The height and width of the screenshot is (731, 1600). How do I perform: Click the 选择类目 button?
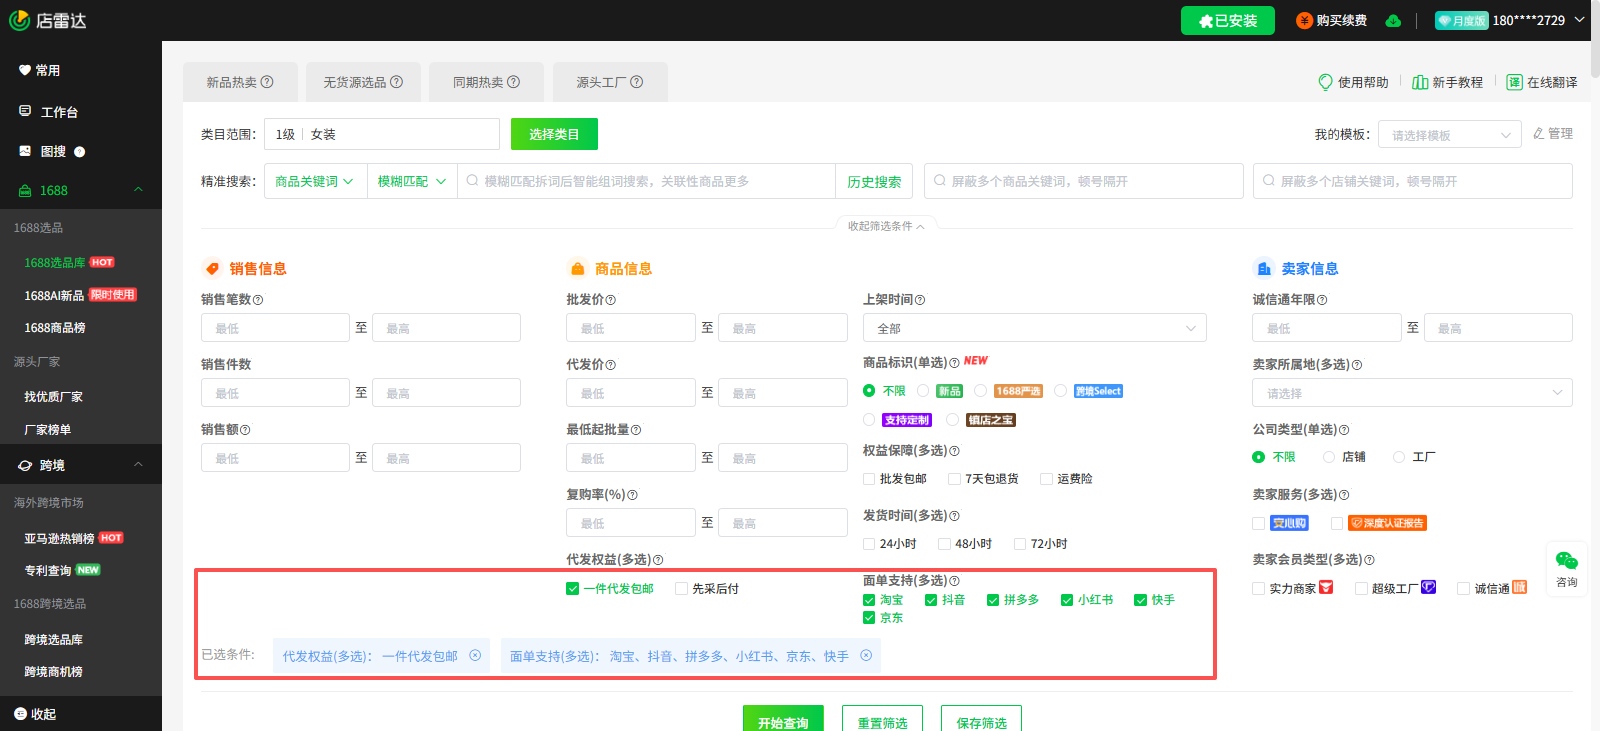(x=554, y=134)
